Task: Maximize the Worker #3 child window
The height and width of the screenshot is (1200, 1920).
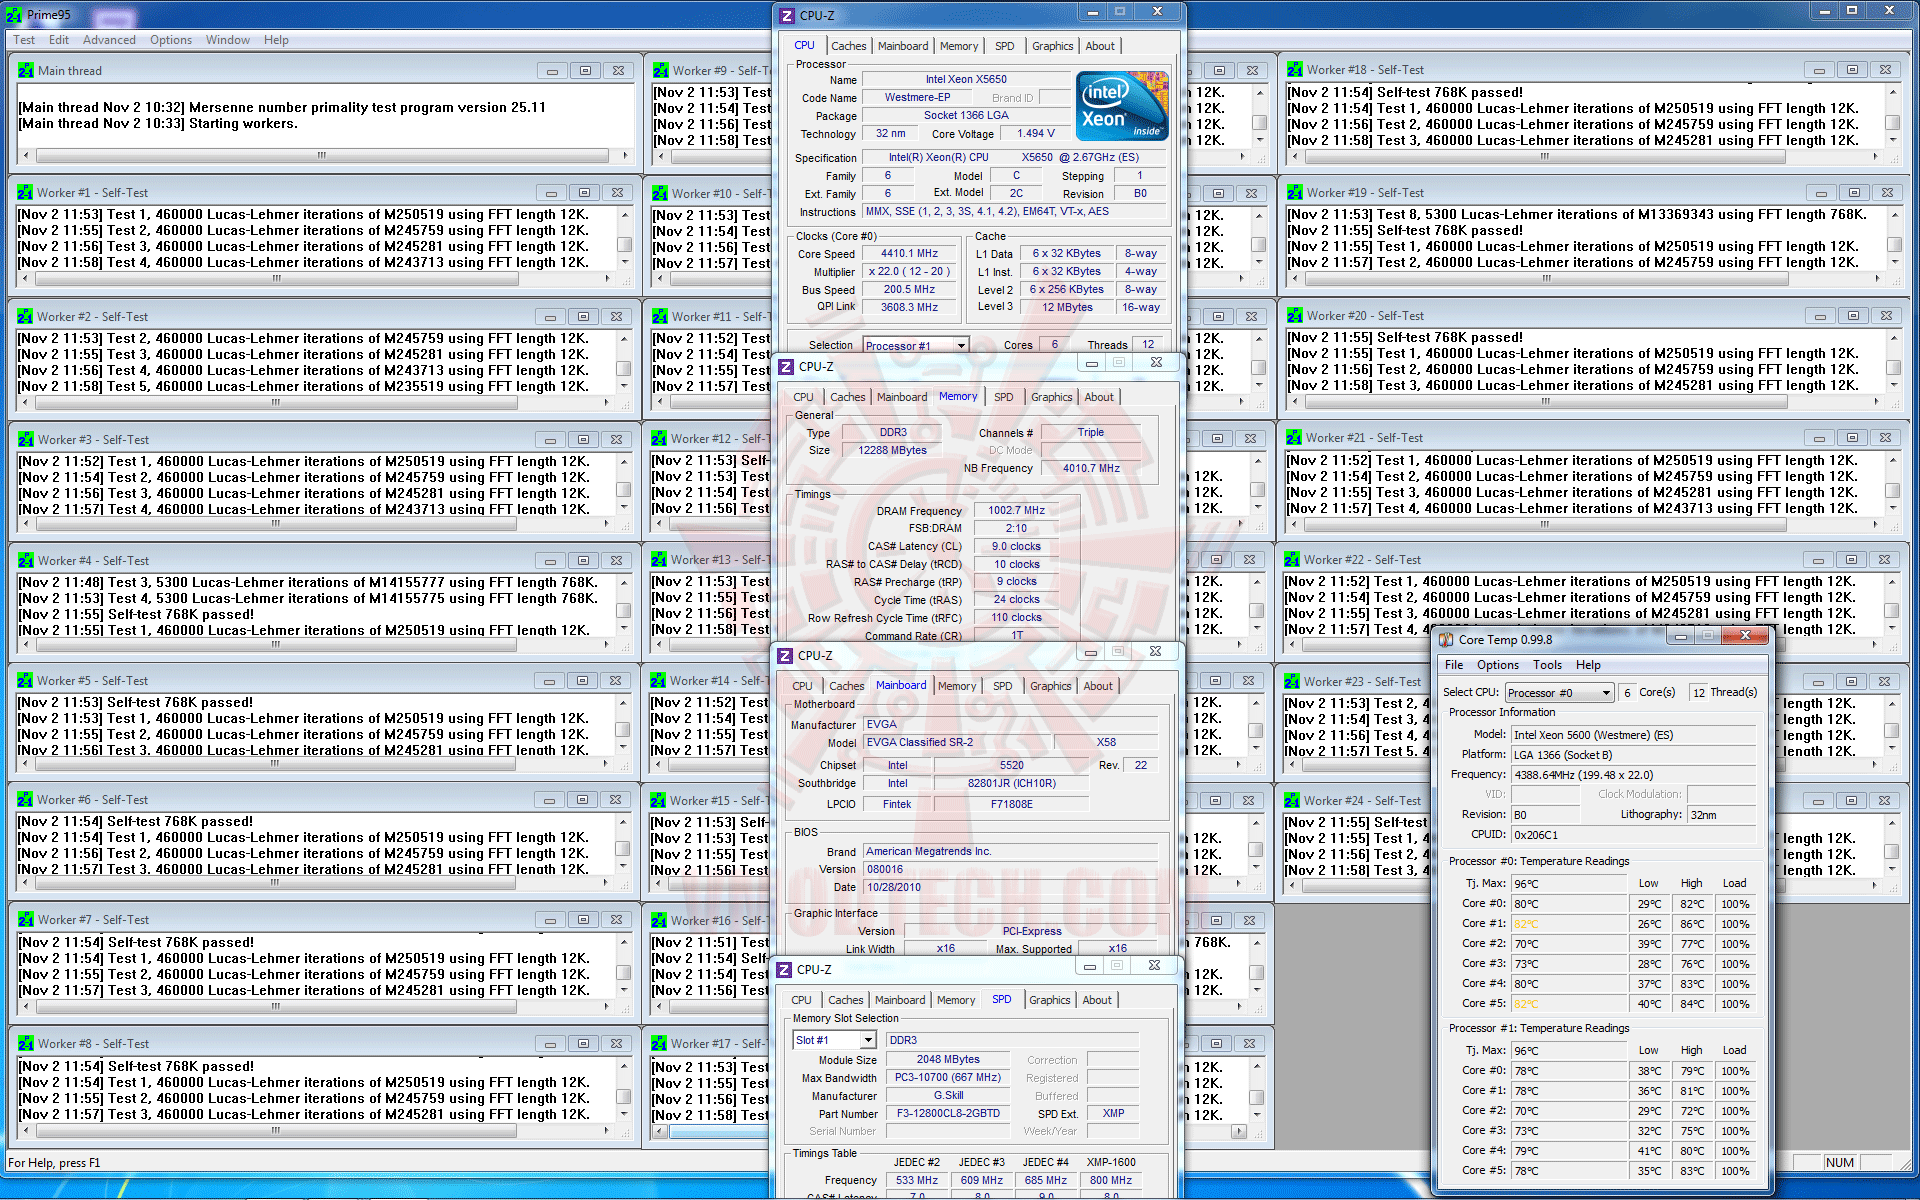Action: [x=584, y=439]
